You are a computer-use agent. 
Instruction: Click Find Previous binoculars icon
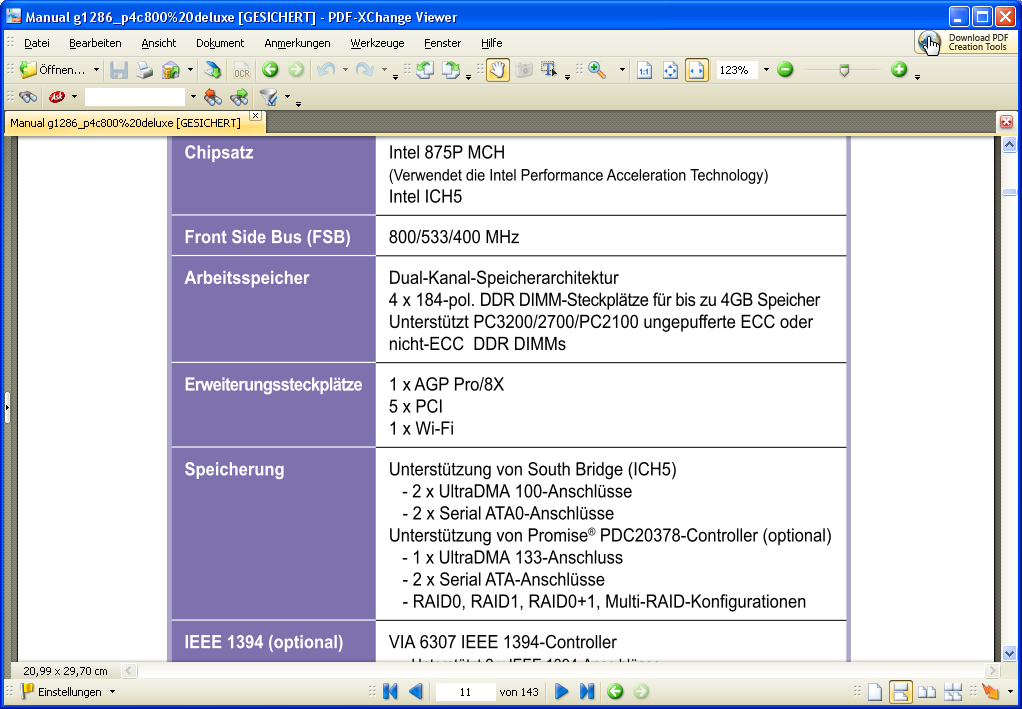point(212,97)
